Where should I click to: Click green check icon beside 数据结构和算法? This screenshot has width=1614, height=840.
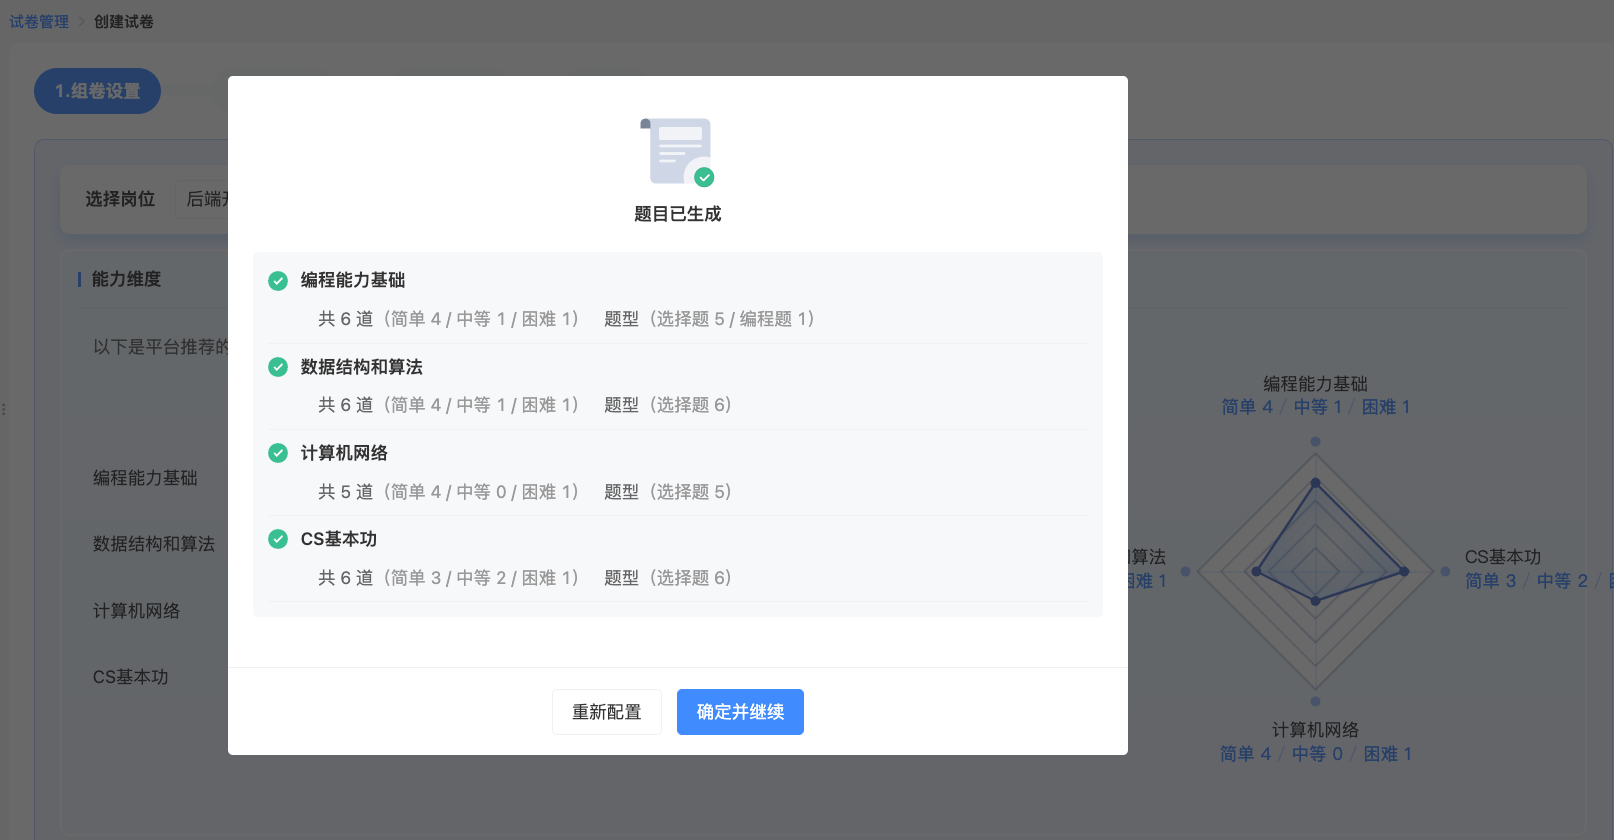point(278,367)
